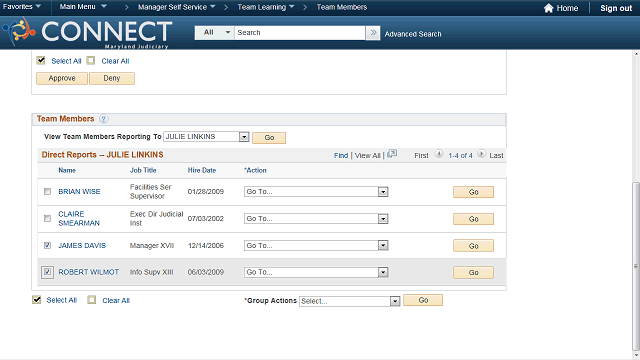Open the Favorites menu

pos(22,7)
